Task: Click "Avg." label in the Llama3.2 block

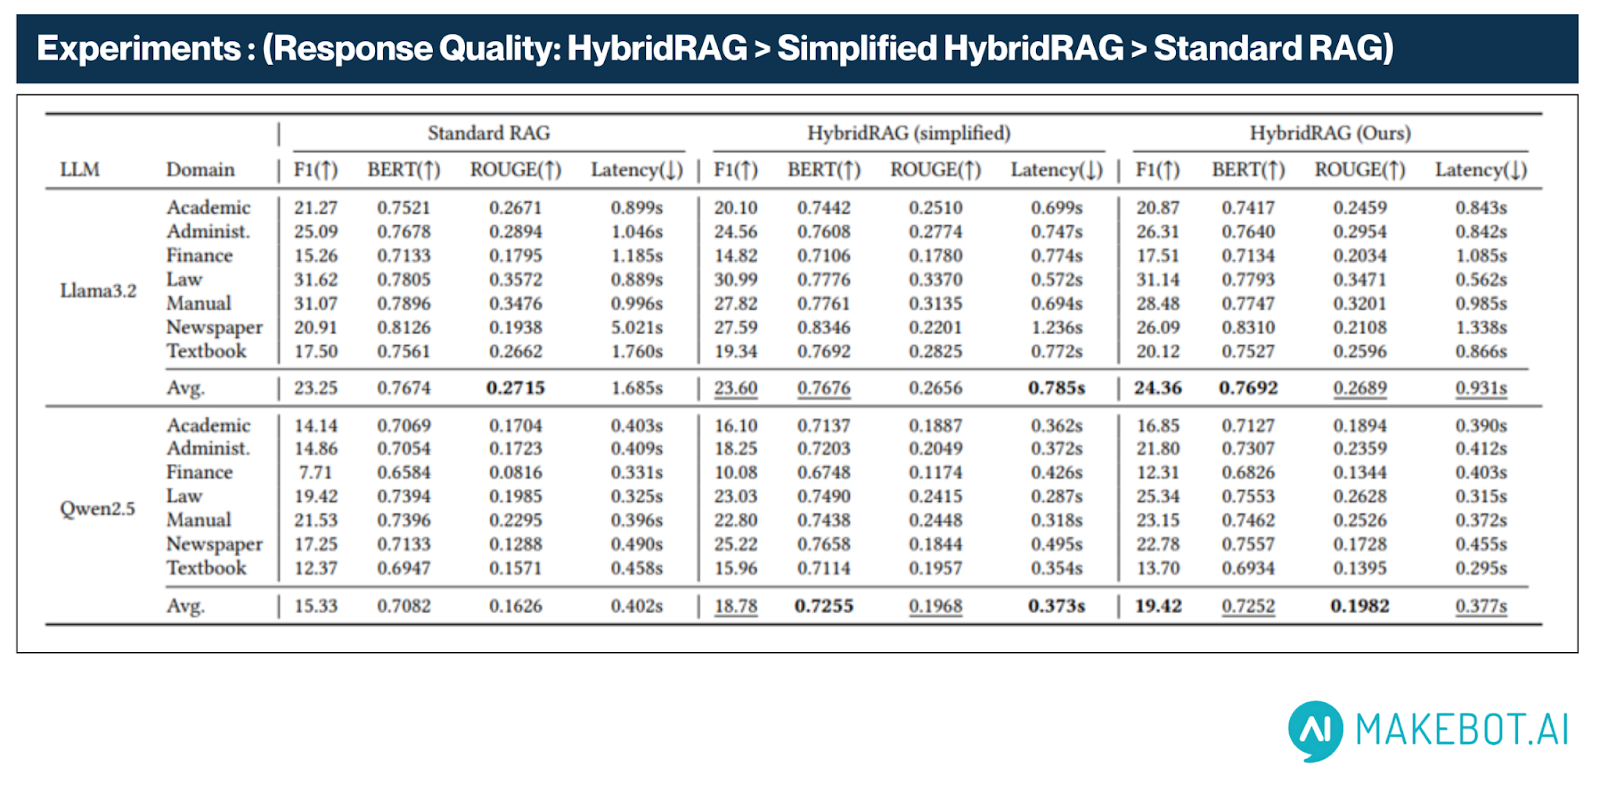Action: click(x=185, y=388)
